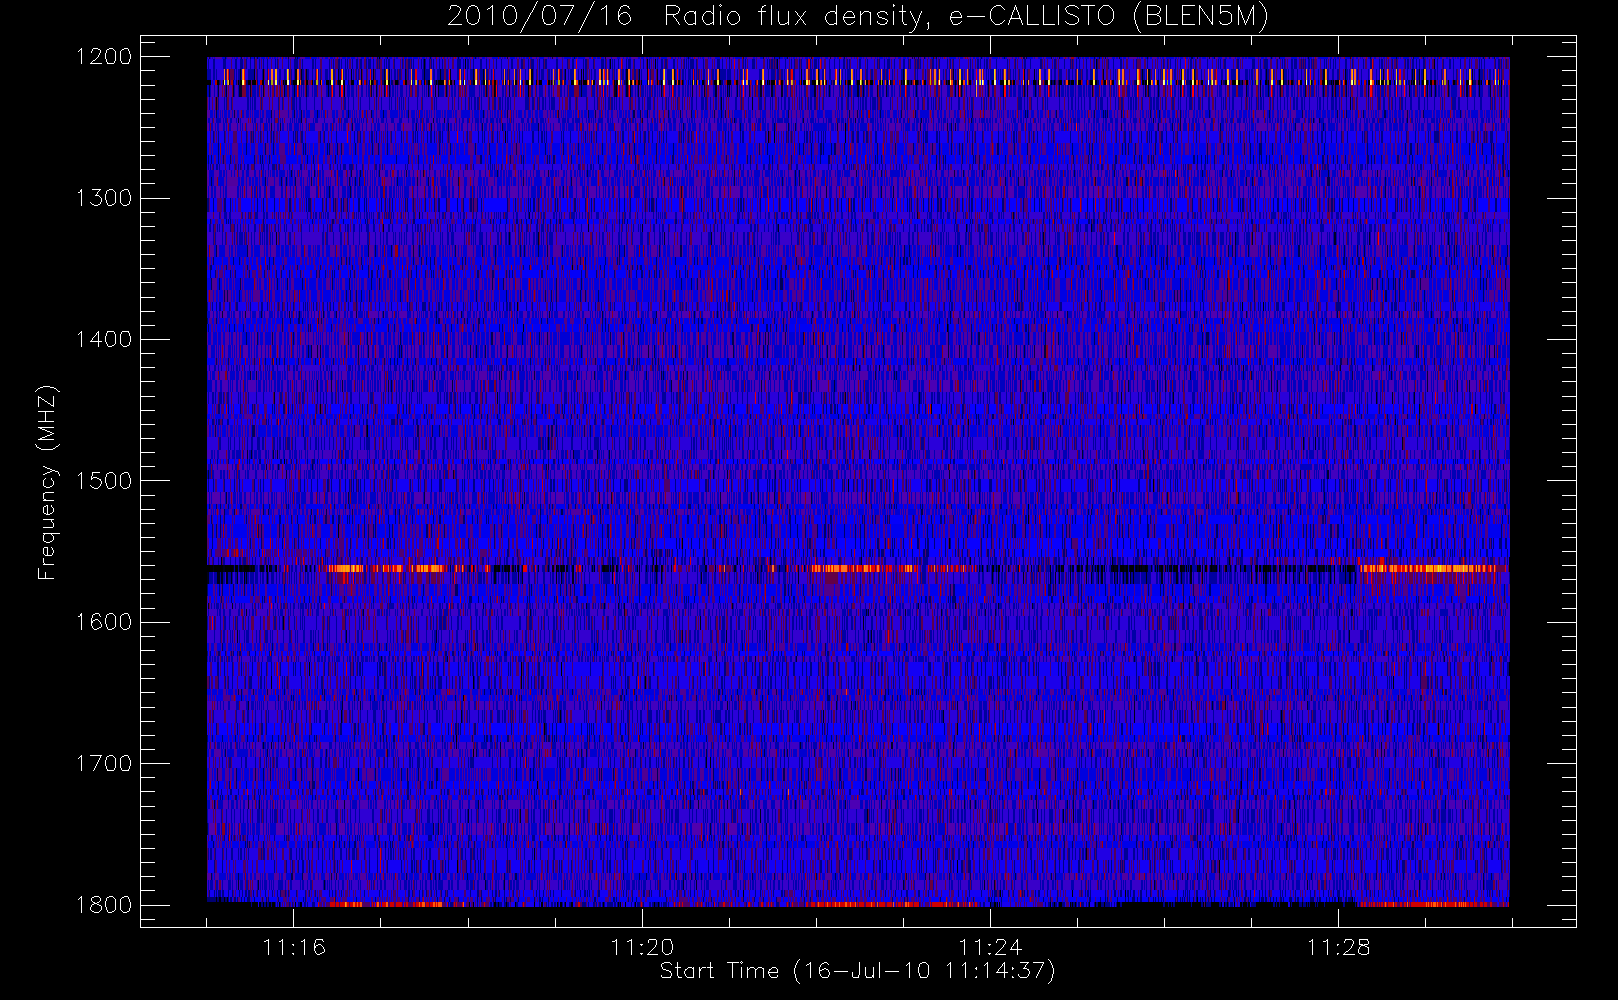Select the 1400 frequency tick label

coord(104,339)
